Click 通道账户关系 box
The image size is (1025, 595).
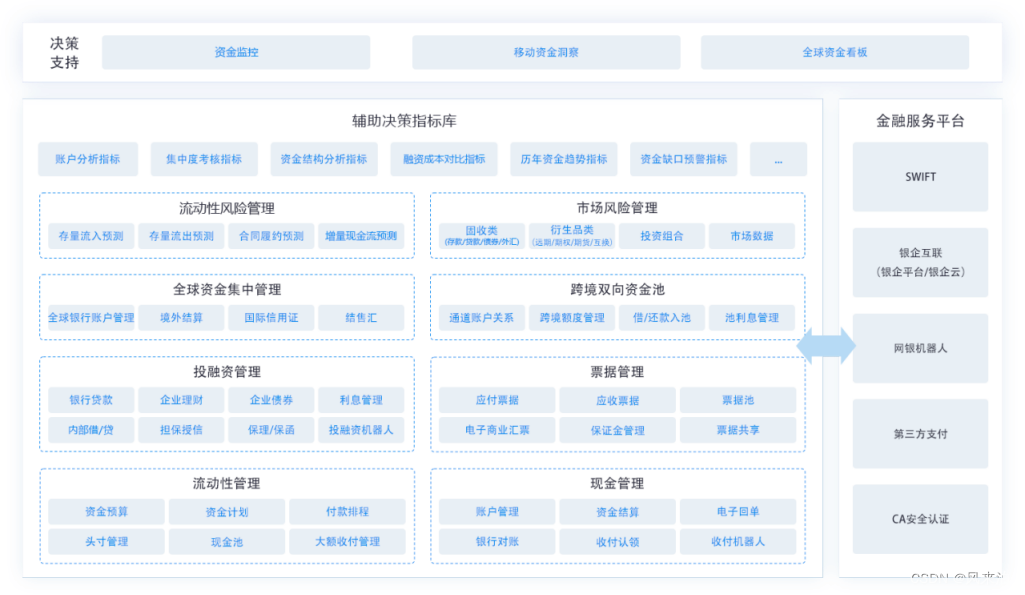pyautogui.click(x=482, y=318)
